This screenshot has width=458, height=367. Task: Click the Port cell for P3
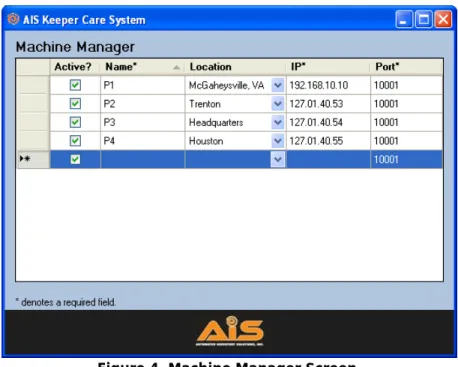point(407,122)
